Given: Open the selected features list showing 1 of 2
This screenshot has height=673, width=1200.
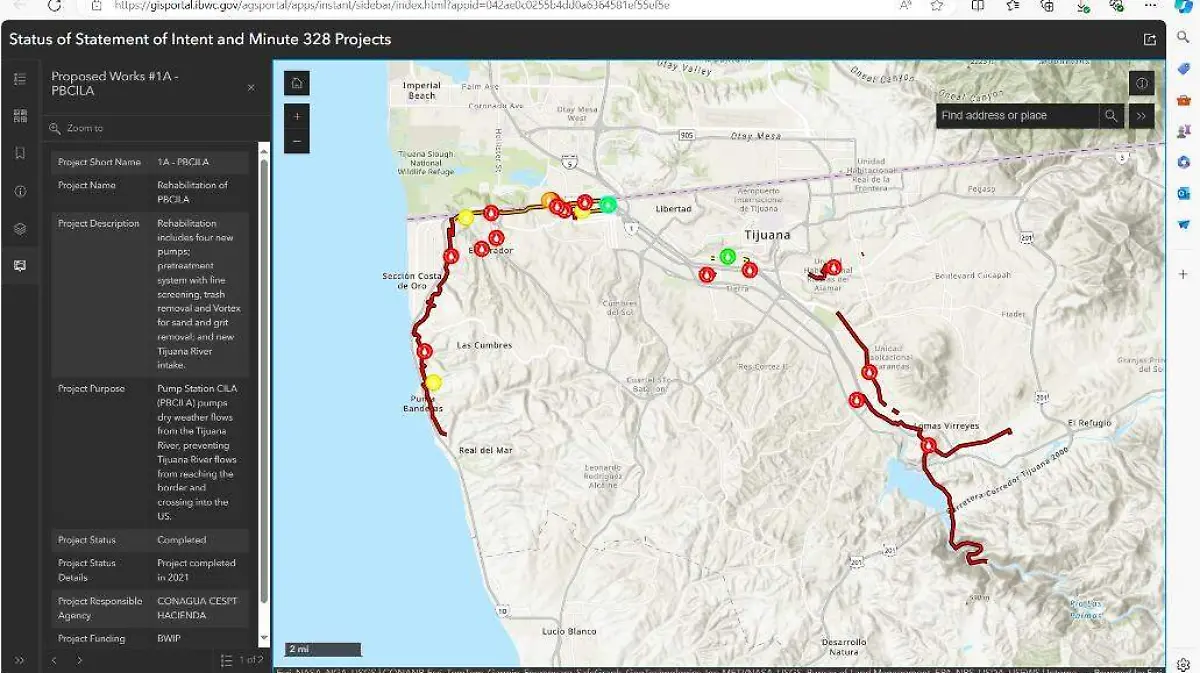Looking at the screenshot, I should point(241,660).
